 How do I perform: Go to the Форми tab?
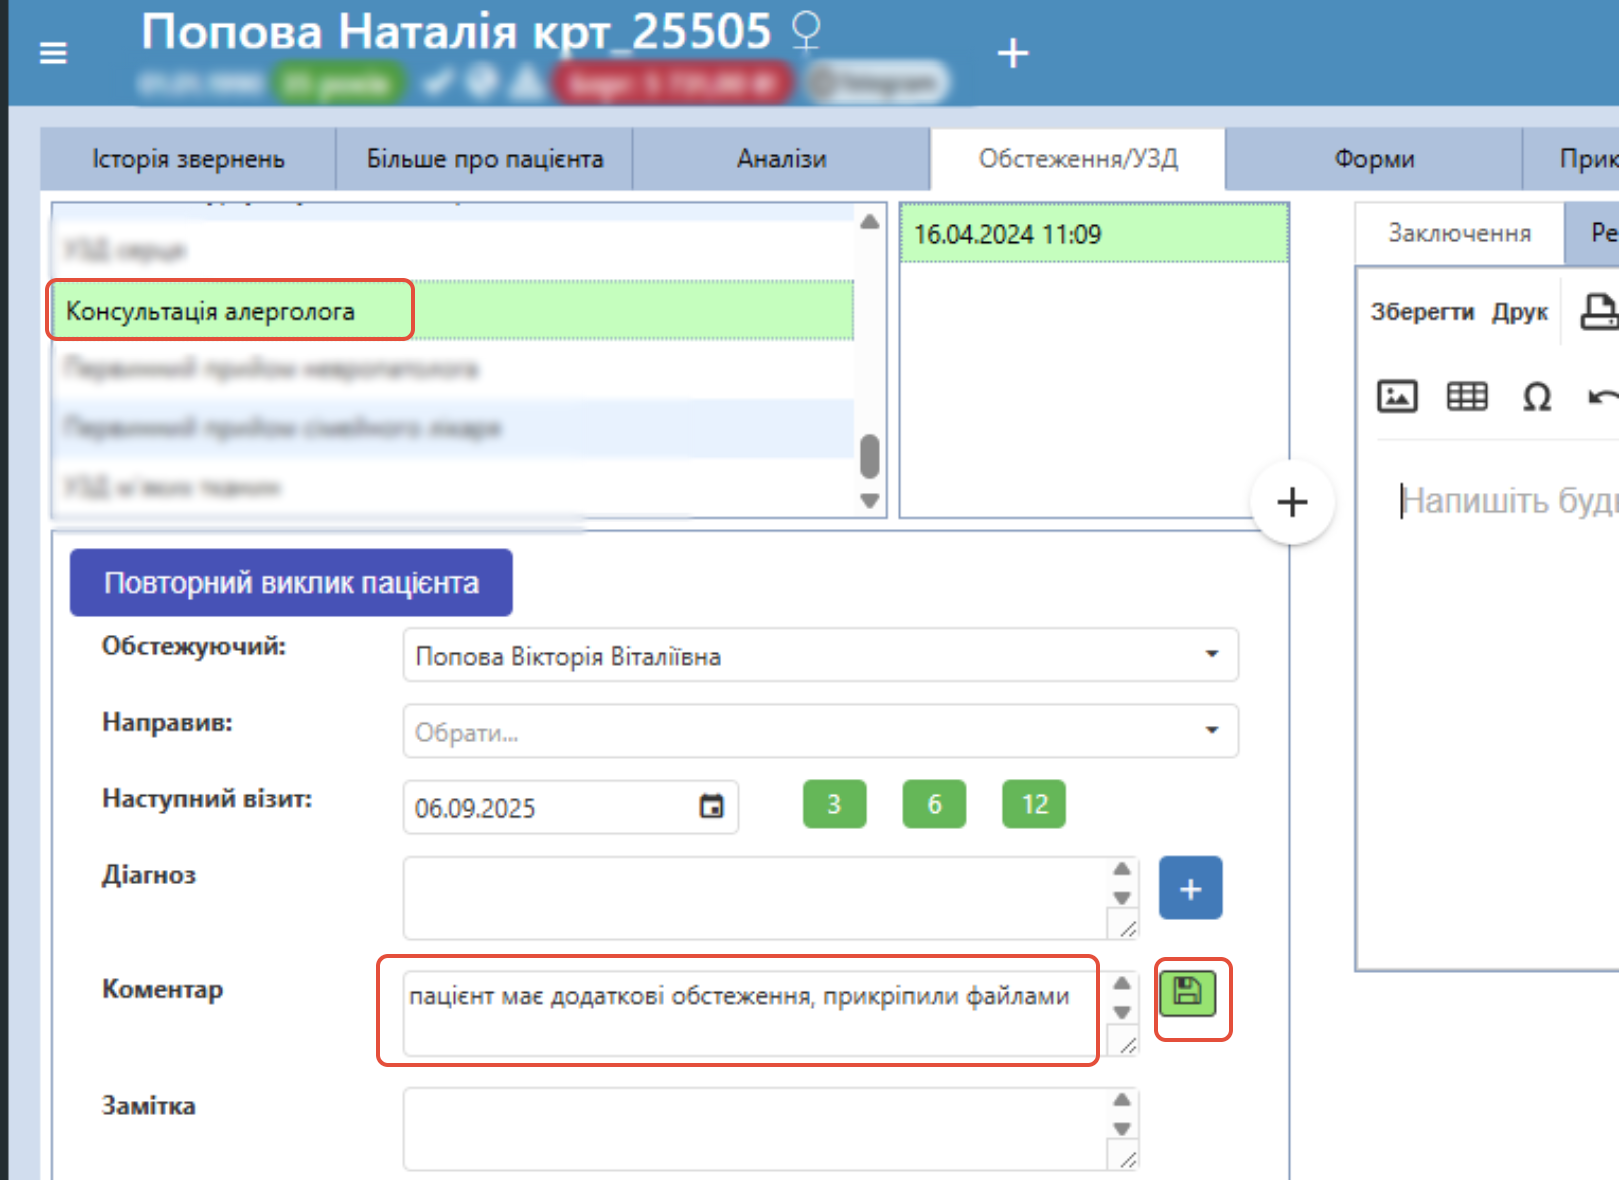(x=1374, y=159)
